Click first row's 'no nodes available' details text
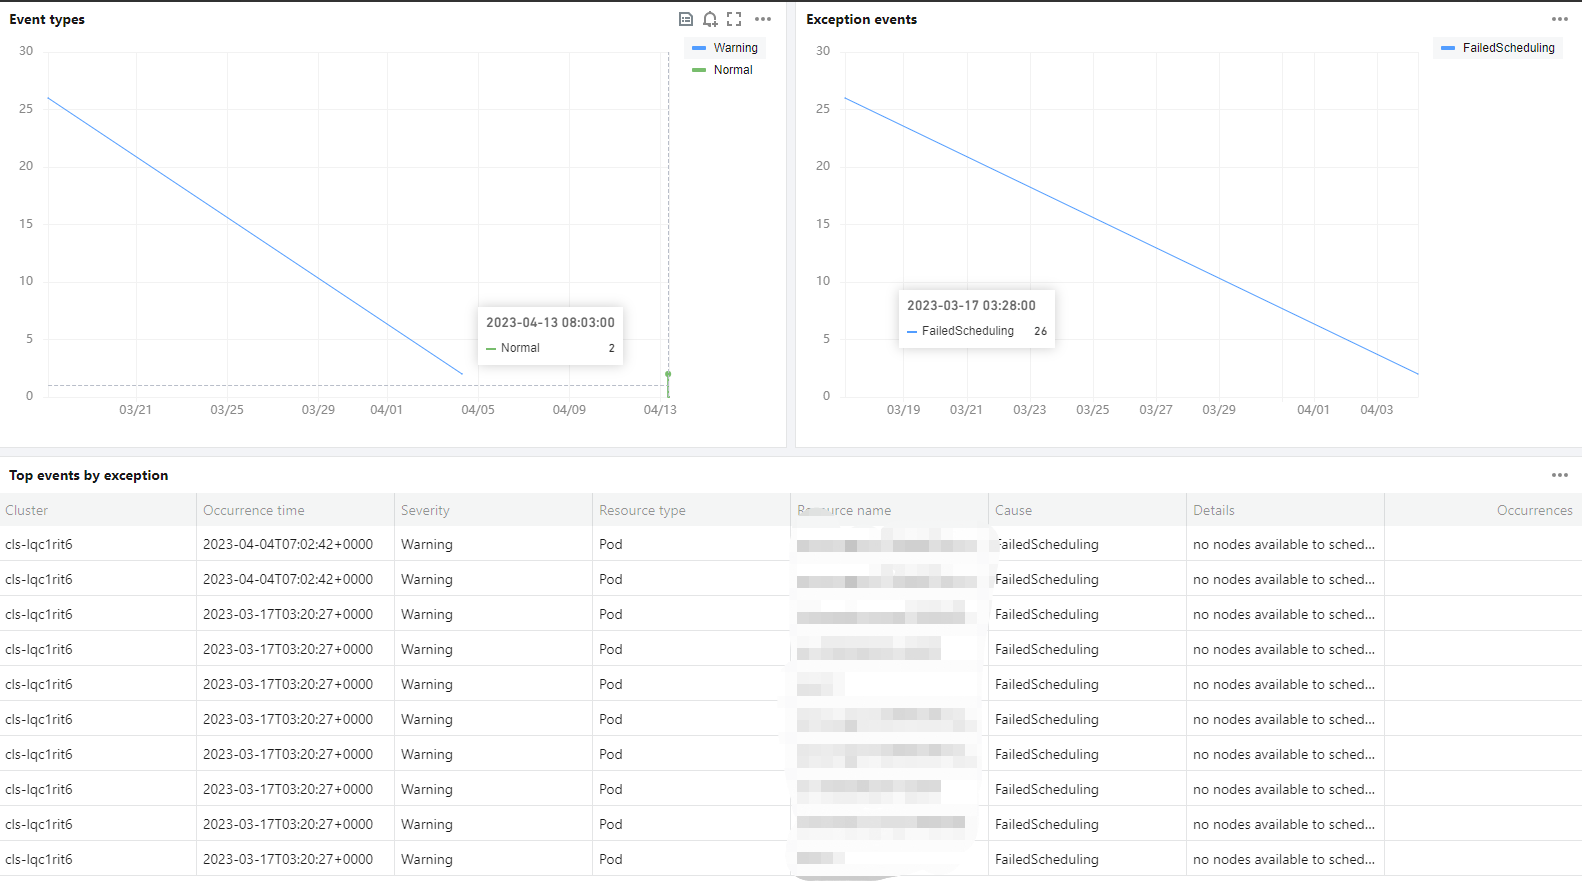Image resolution: width=1582 pixels, height=885 pixels. click(x=1284, y=544)
